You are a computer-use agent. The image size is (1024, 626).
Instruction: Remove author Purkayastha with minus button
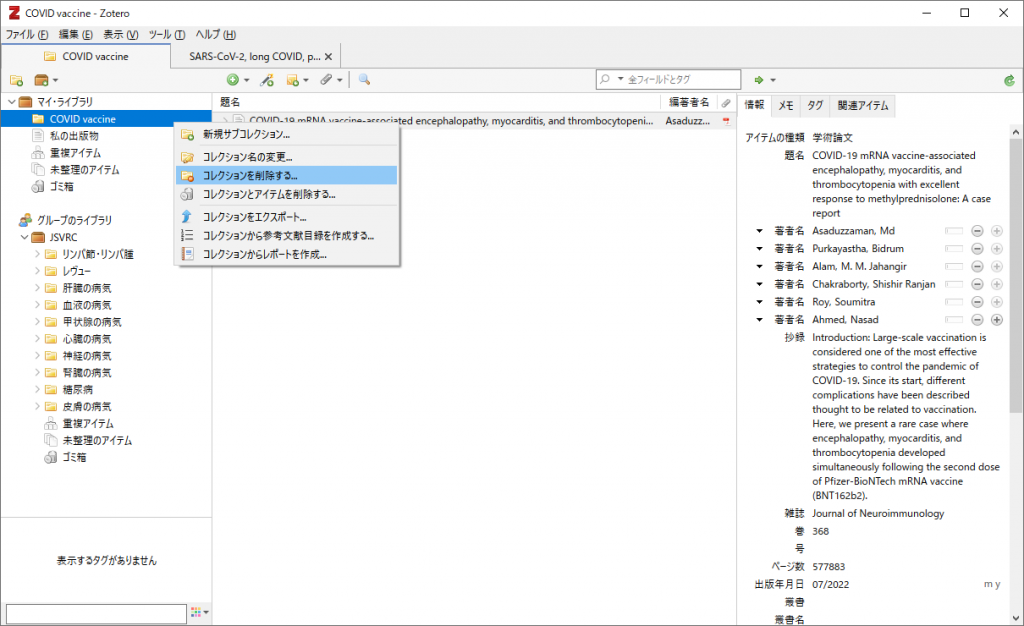click(x=977, y=249)
